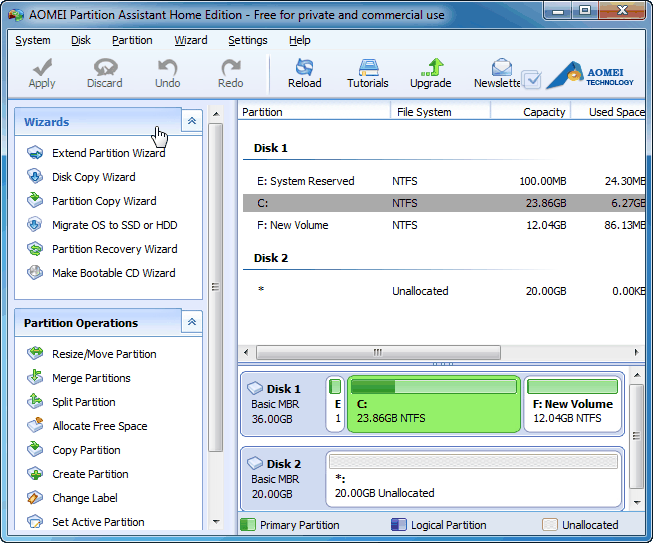Reload disks with the Reload icon
Screen dimensions: 653x543
[x=304, y=67]
